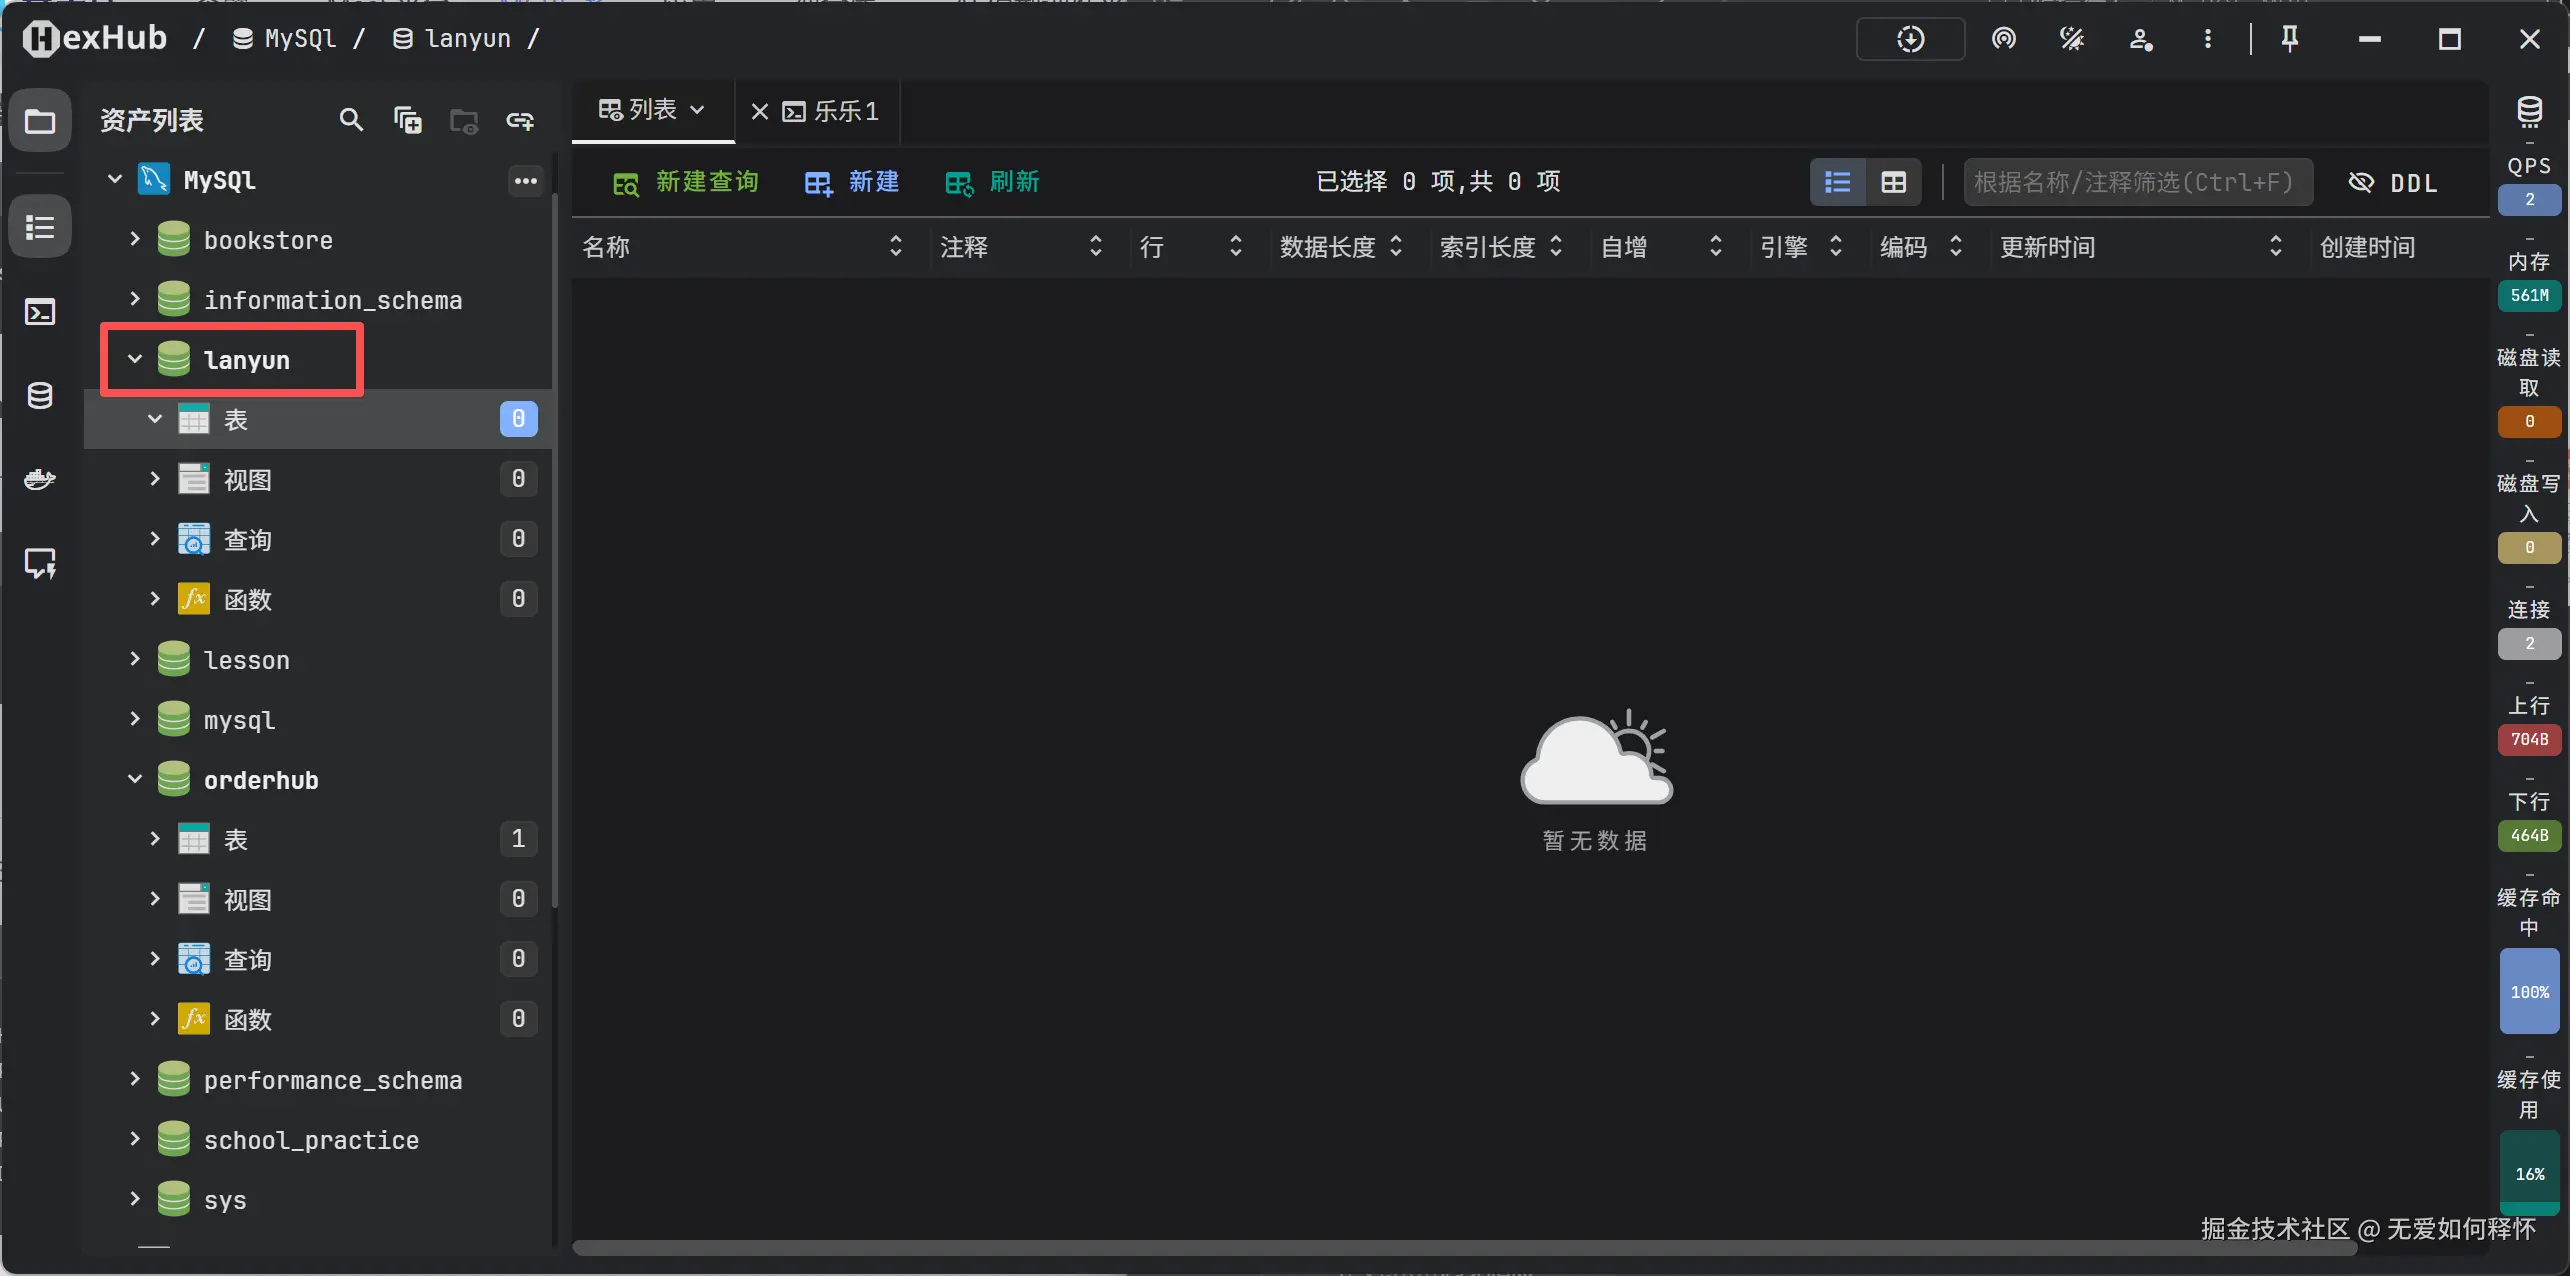This screenshot has width=2570, height=1276.
Task: Click the database icon in left sidebar
Action: point(40,396)
